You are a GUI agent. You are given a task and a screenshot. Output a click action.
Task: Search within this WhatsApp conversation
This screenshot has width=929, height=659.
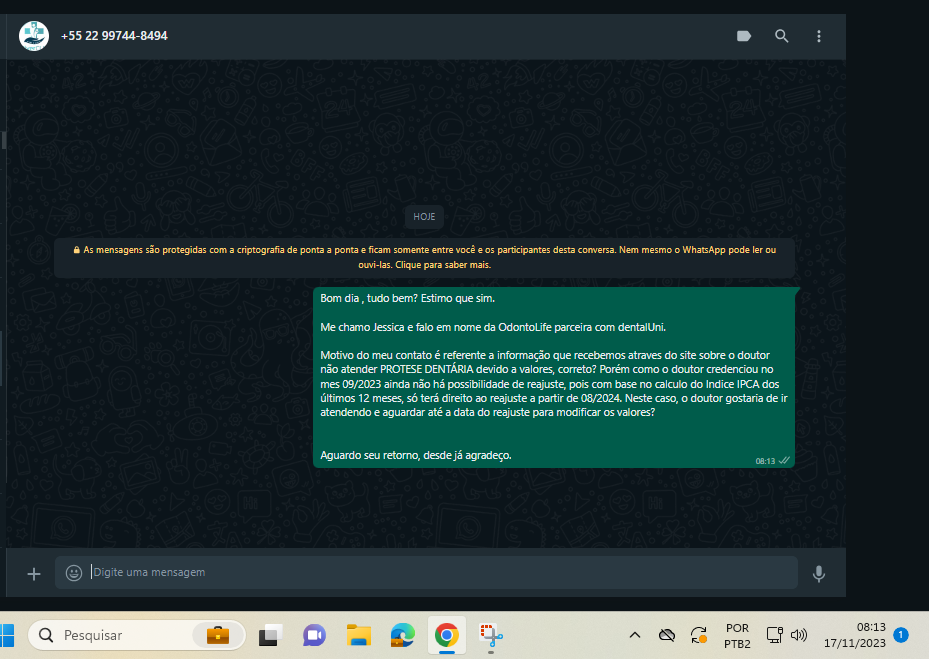(x=781, y=36)
